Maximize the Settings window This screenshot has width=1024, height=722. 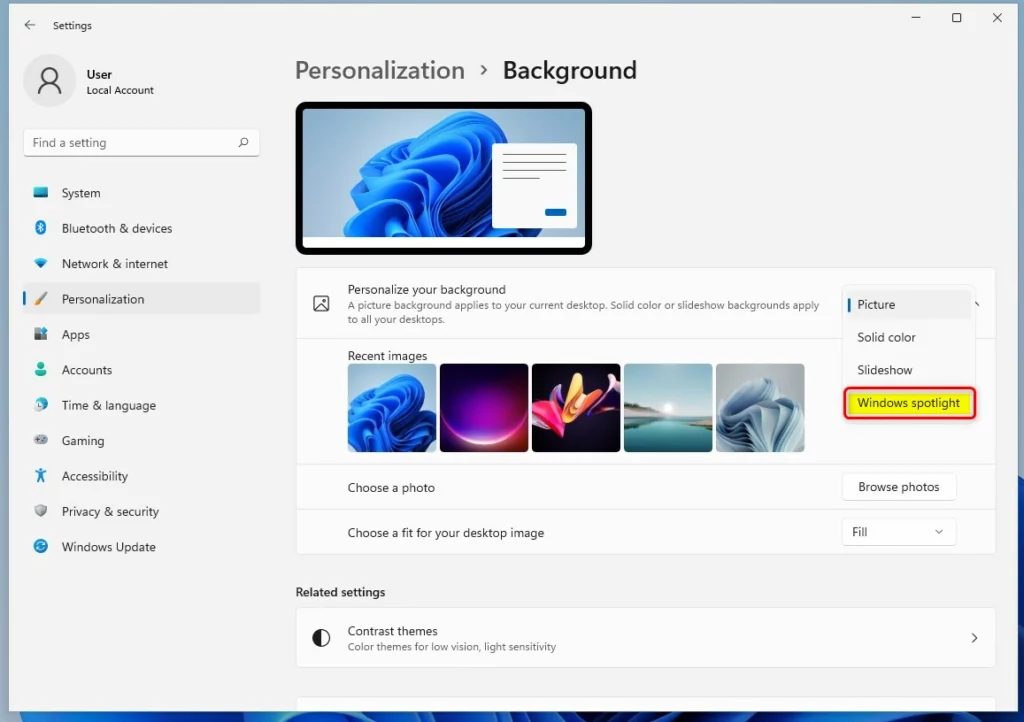(957, 18)
